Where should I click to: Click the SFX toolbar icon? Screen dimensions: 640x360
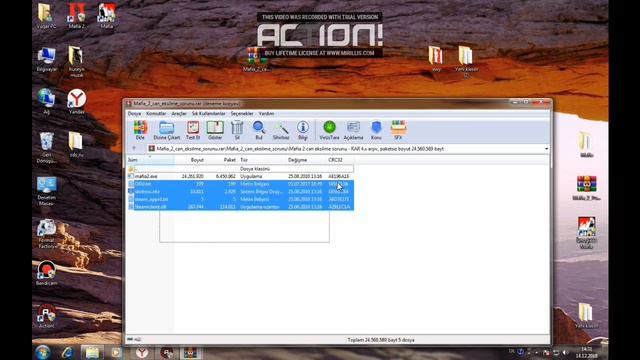click(398, 130)
